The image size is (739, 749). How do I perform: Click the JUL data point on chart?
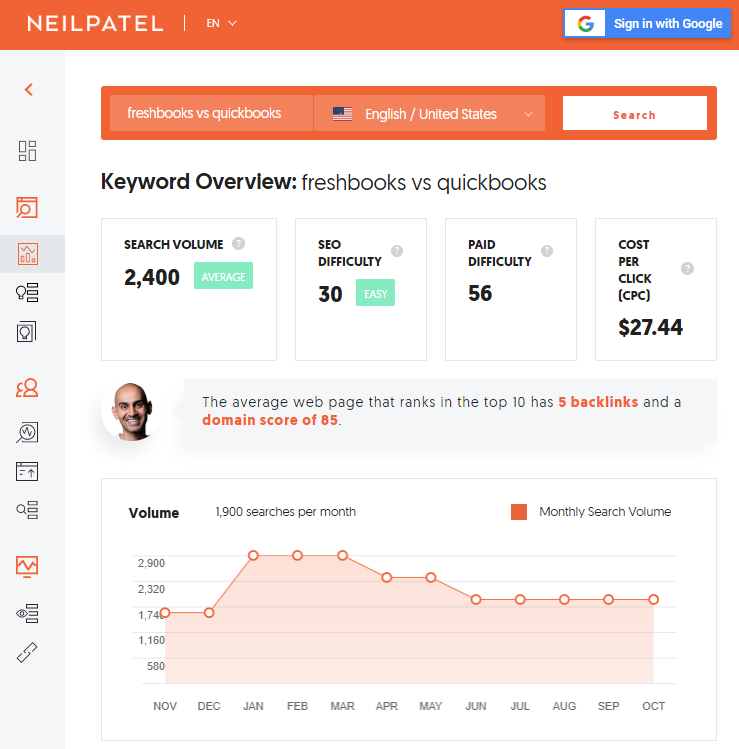(520, 599)
